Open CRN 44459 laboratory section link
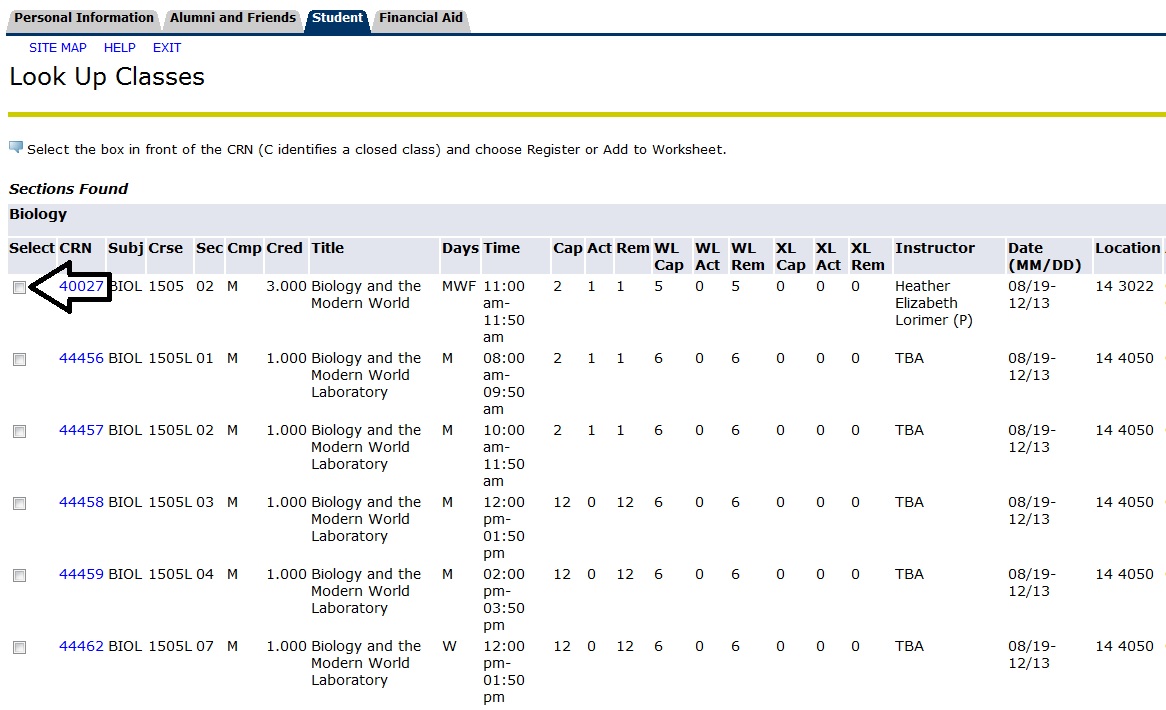Screen dimensions: 1166x710 [81, 574]
